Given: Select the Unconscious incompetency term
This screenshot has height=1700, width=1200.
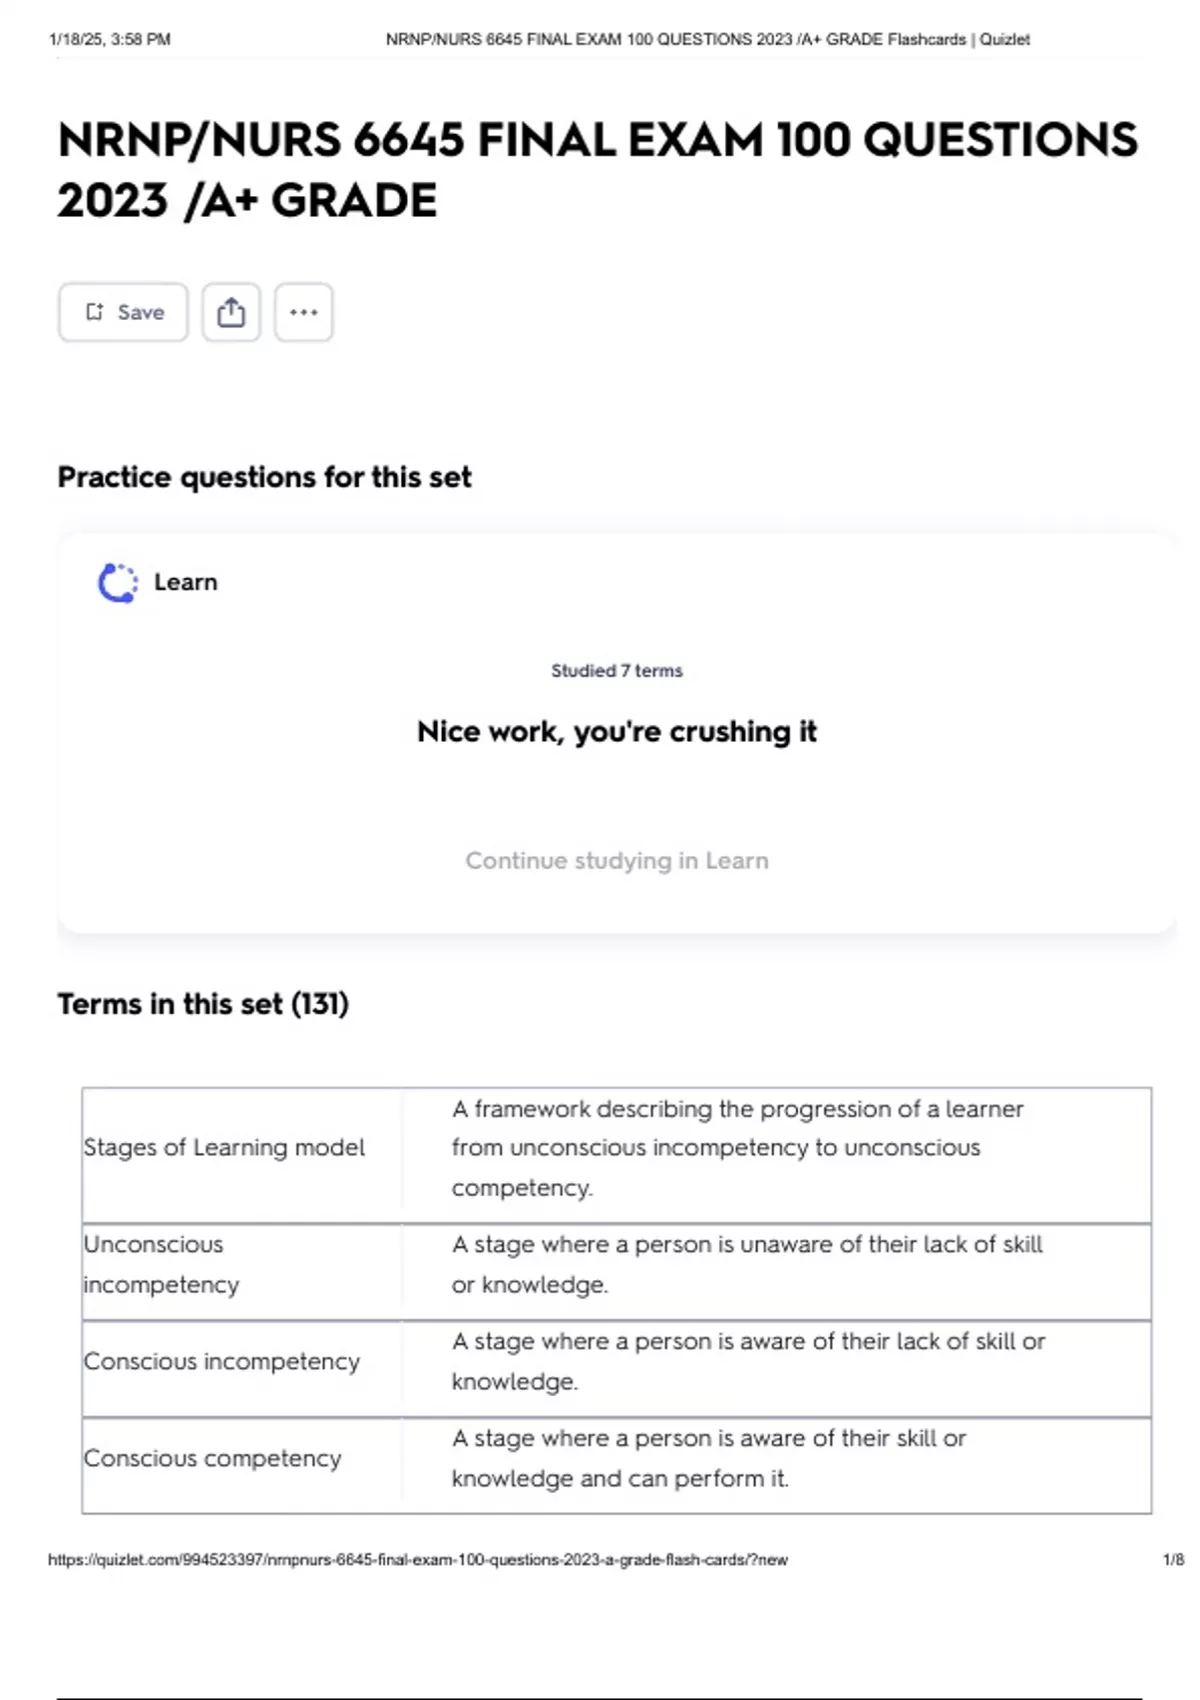Looking at the screenshot, I should pyautogui.click(x=161, y=1265).
